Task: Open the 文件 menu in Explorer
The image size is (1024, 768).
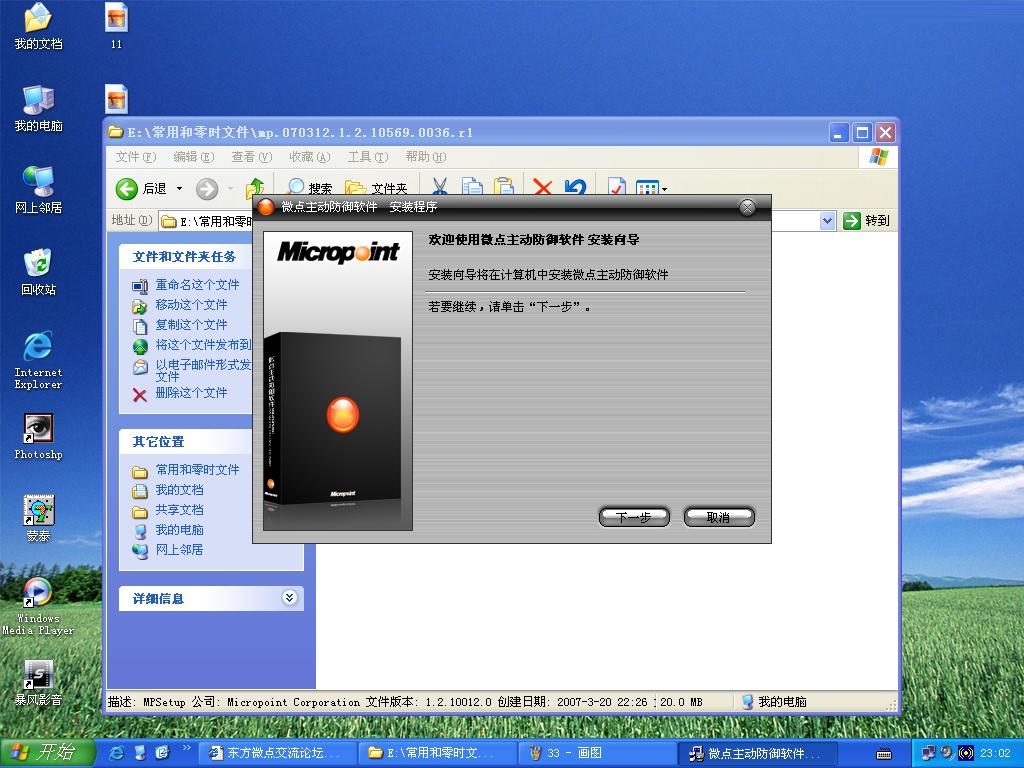Action: coord(136,157)
